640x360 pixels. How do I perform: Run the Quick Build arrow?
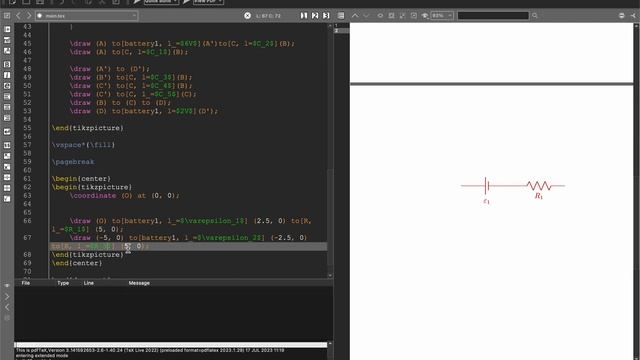(x=137, y=2)
